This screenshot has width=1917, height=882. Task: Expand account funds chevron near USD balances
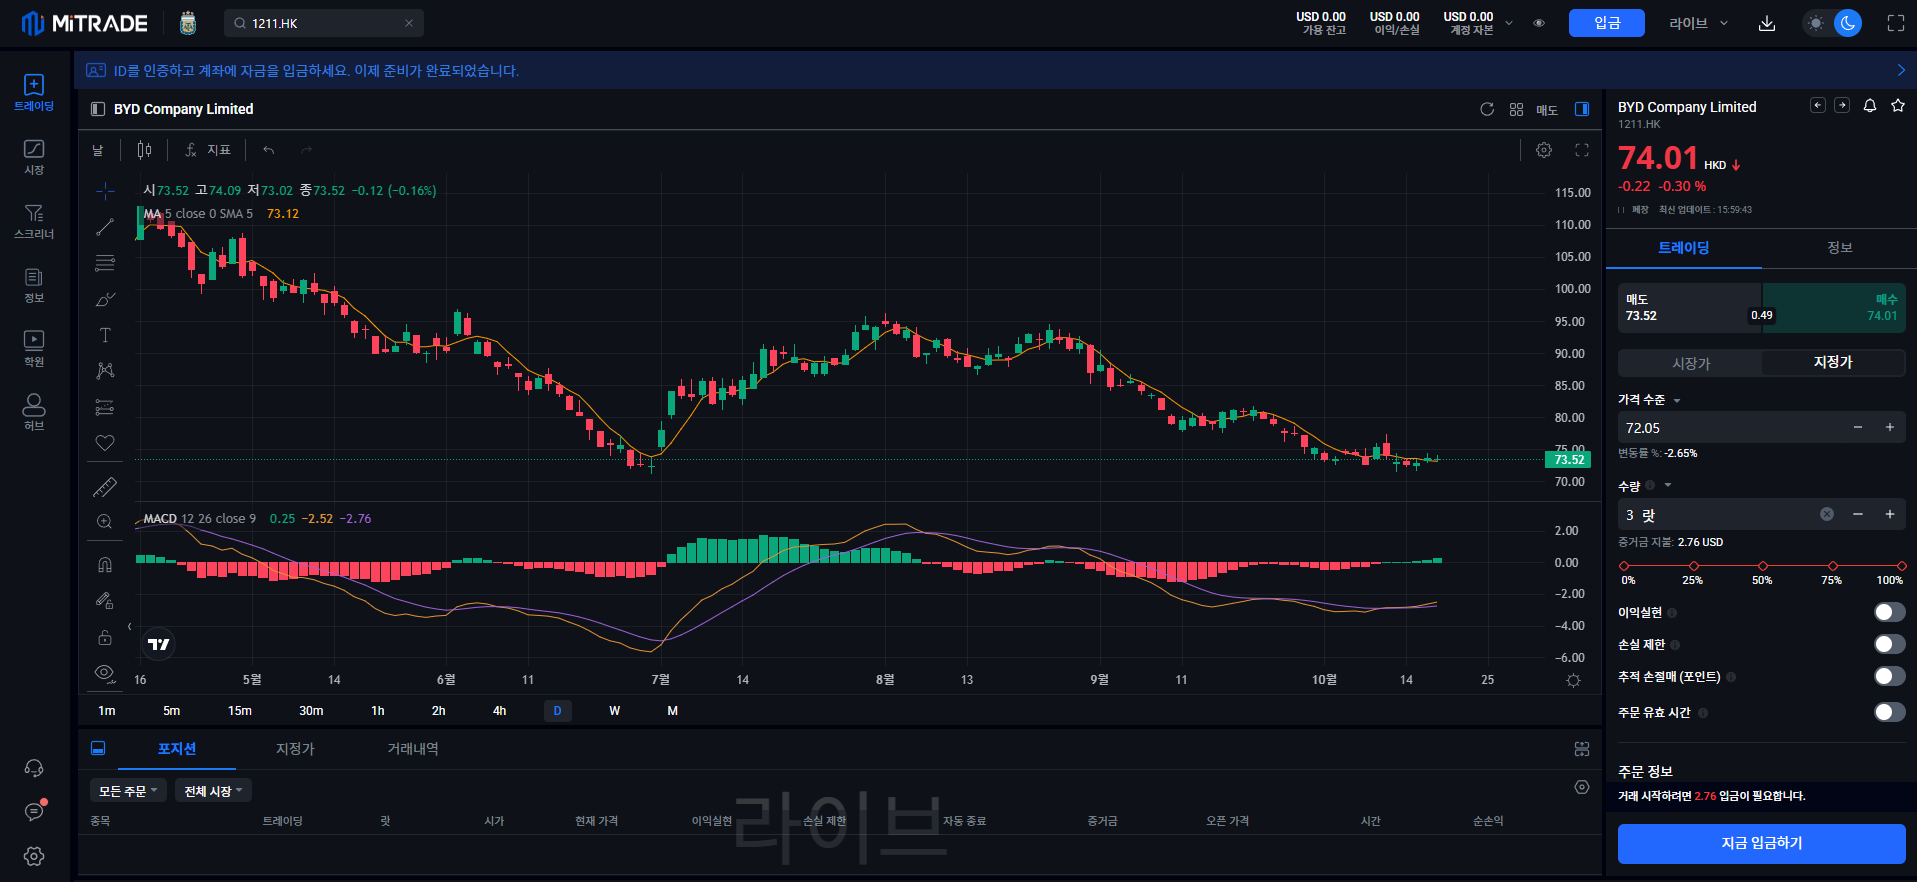(x=1509, y=23)
